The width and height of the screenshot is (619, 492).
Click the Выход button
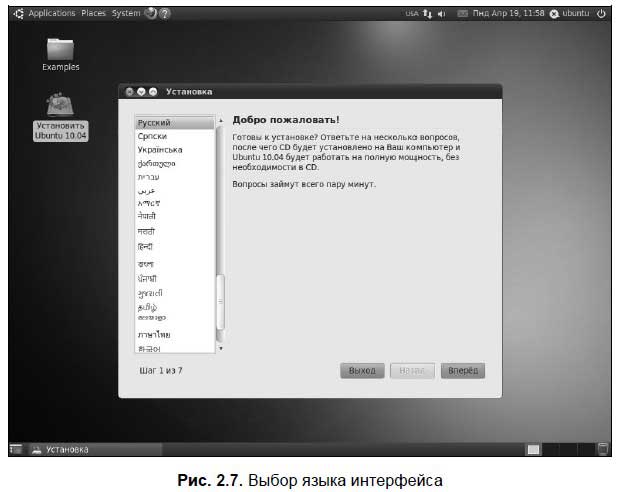click(x=361, y=370)
